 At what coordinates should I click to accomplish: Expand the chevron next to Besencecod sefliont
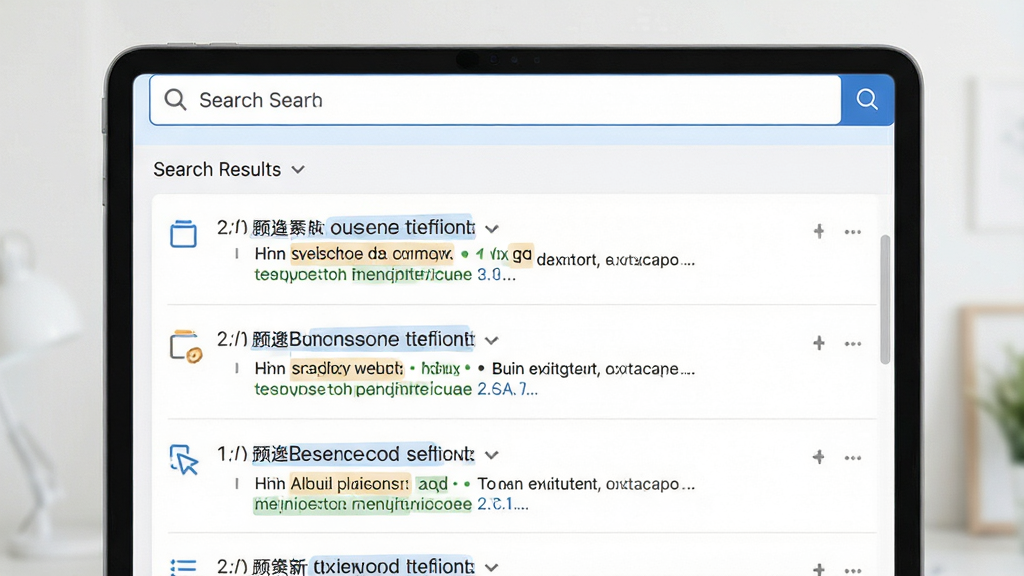(492, 455)
